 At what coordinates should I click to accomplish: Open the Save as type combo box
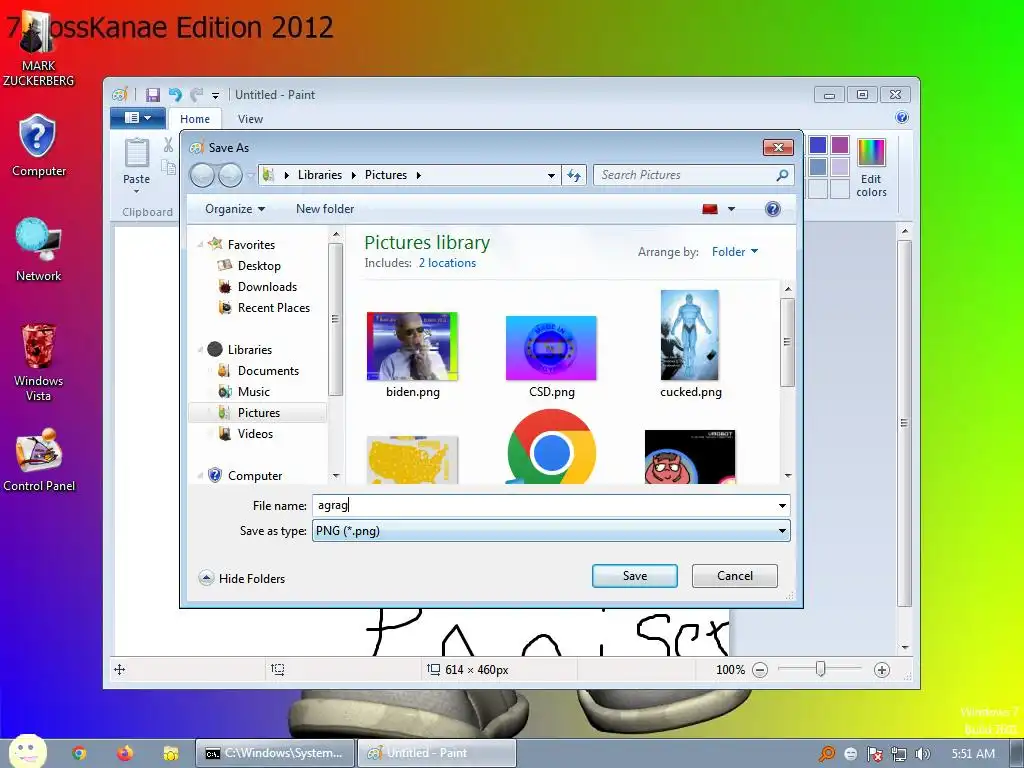(551, 531)
